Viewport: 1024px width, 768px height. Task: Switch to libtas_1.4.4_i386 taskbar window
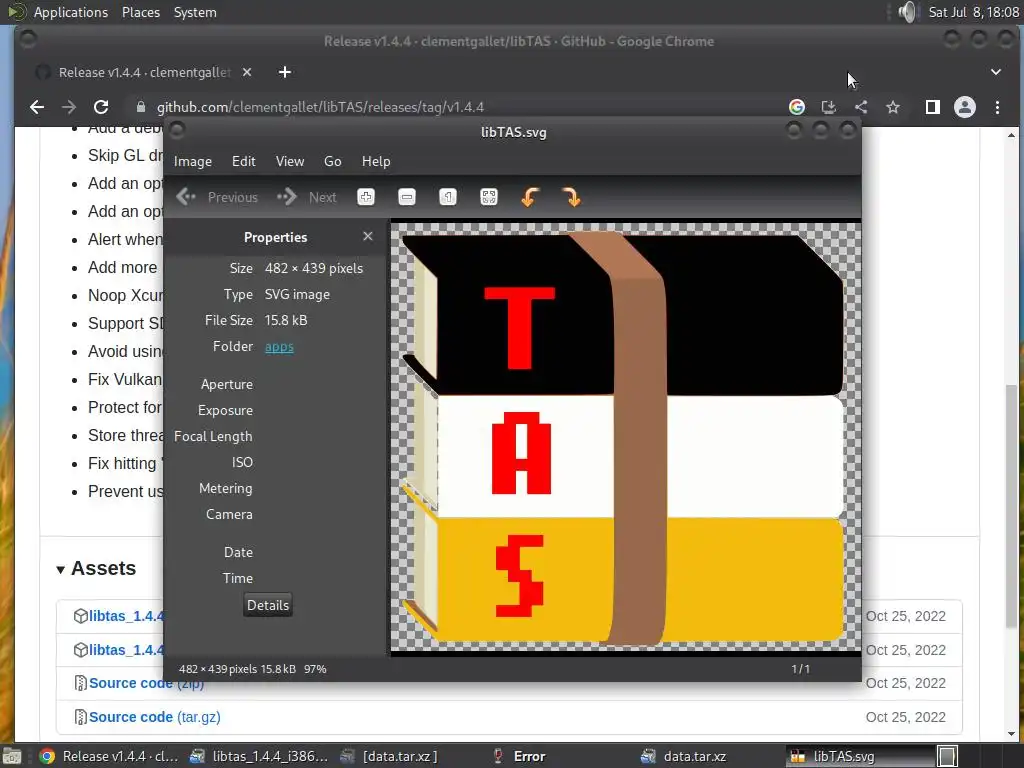(259, 756)
